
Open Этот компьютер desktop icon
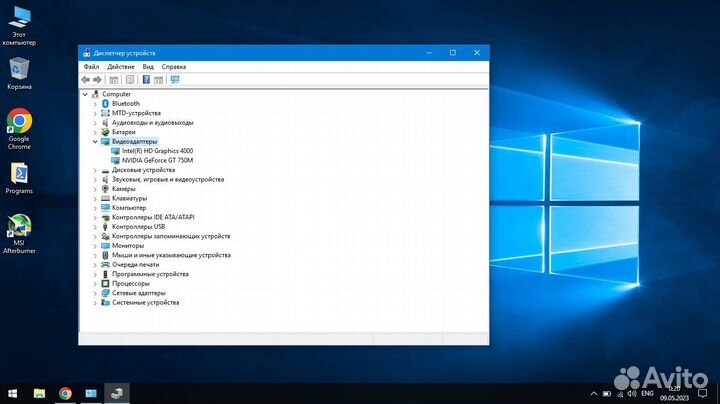click(x=19, y=23)
